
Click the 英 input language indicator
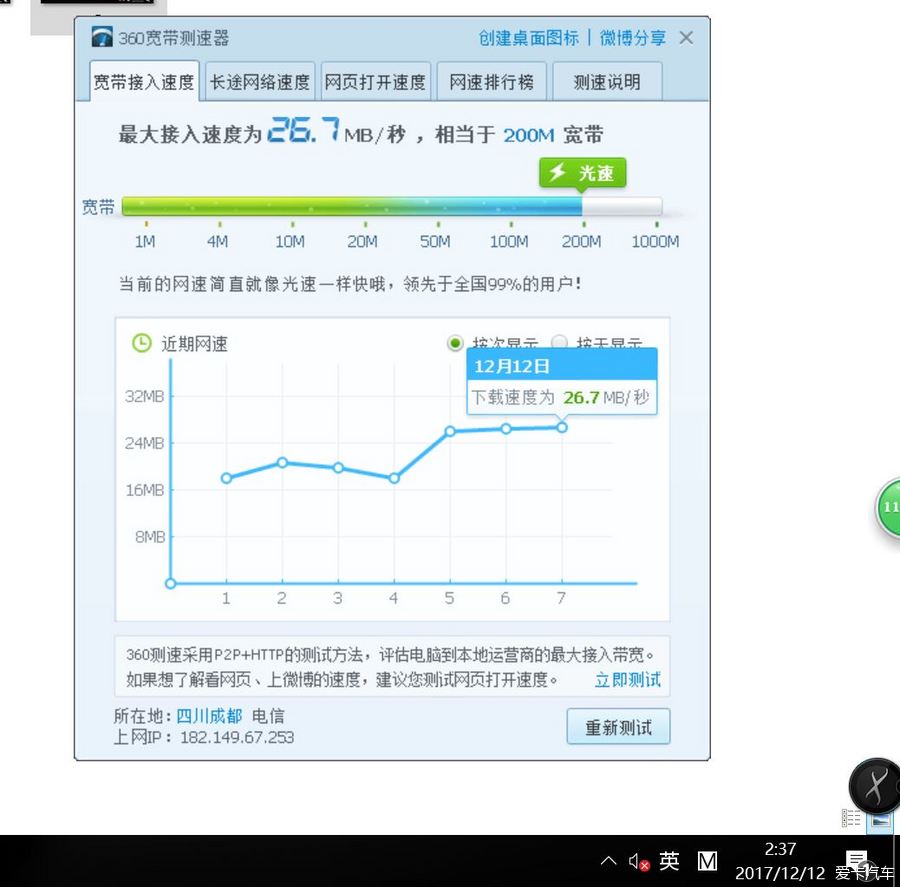click(x=669, y=861)
